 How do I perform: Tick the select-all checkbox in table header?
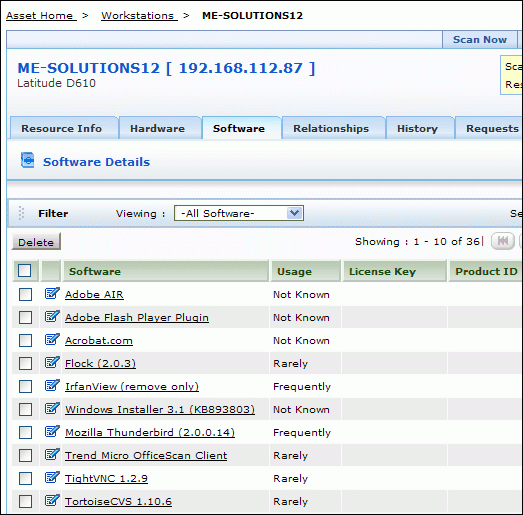(x=25, y=271)
